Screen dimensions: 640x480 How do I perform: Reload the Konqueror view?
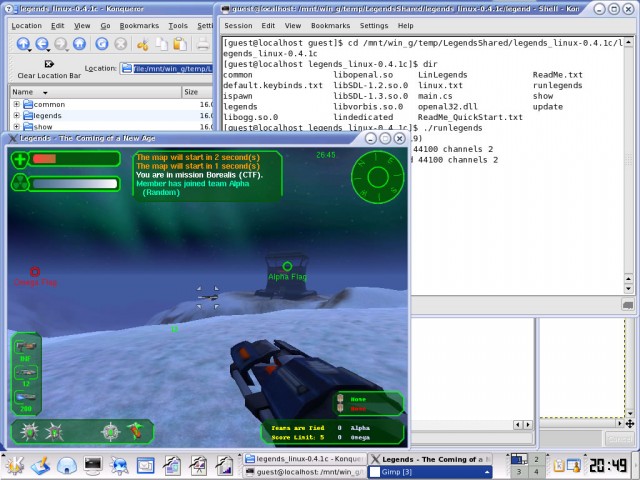[102, 44]
